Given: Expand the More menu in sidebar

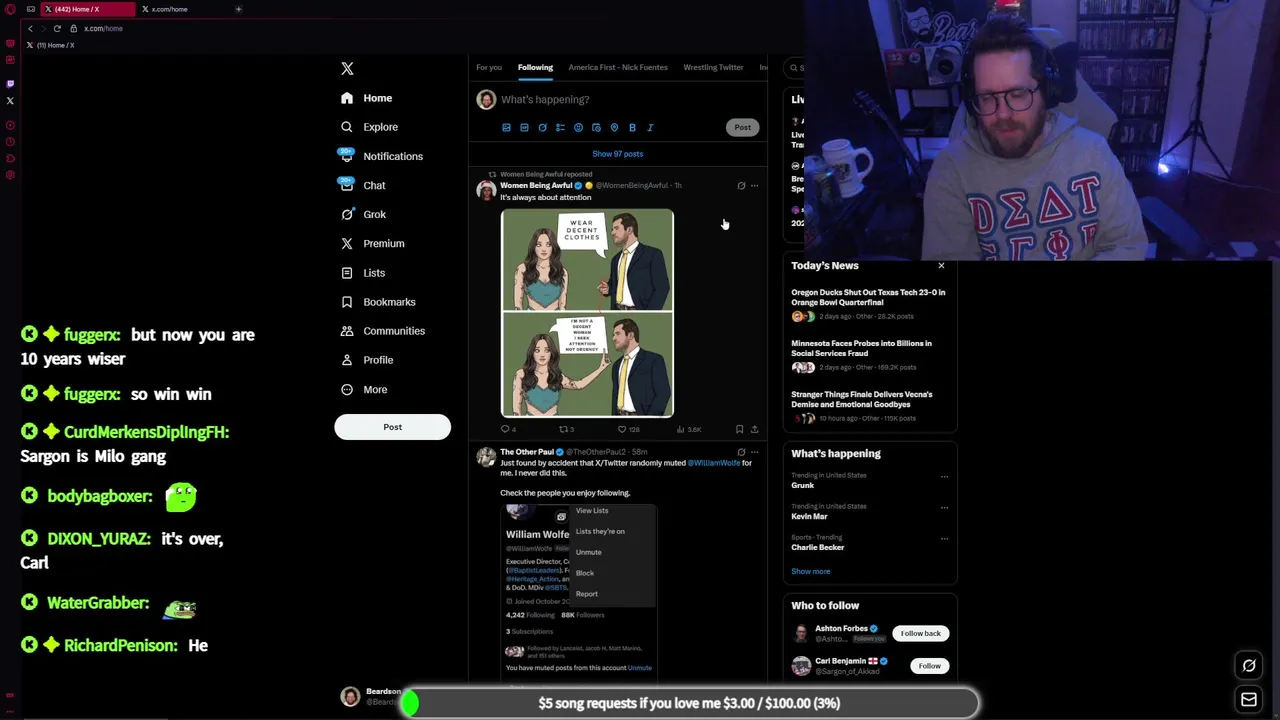Looking at the screenshot, I should tap(364, 389).
